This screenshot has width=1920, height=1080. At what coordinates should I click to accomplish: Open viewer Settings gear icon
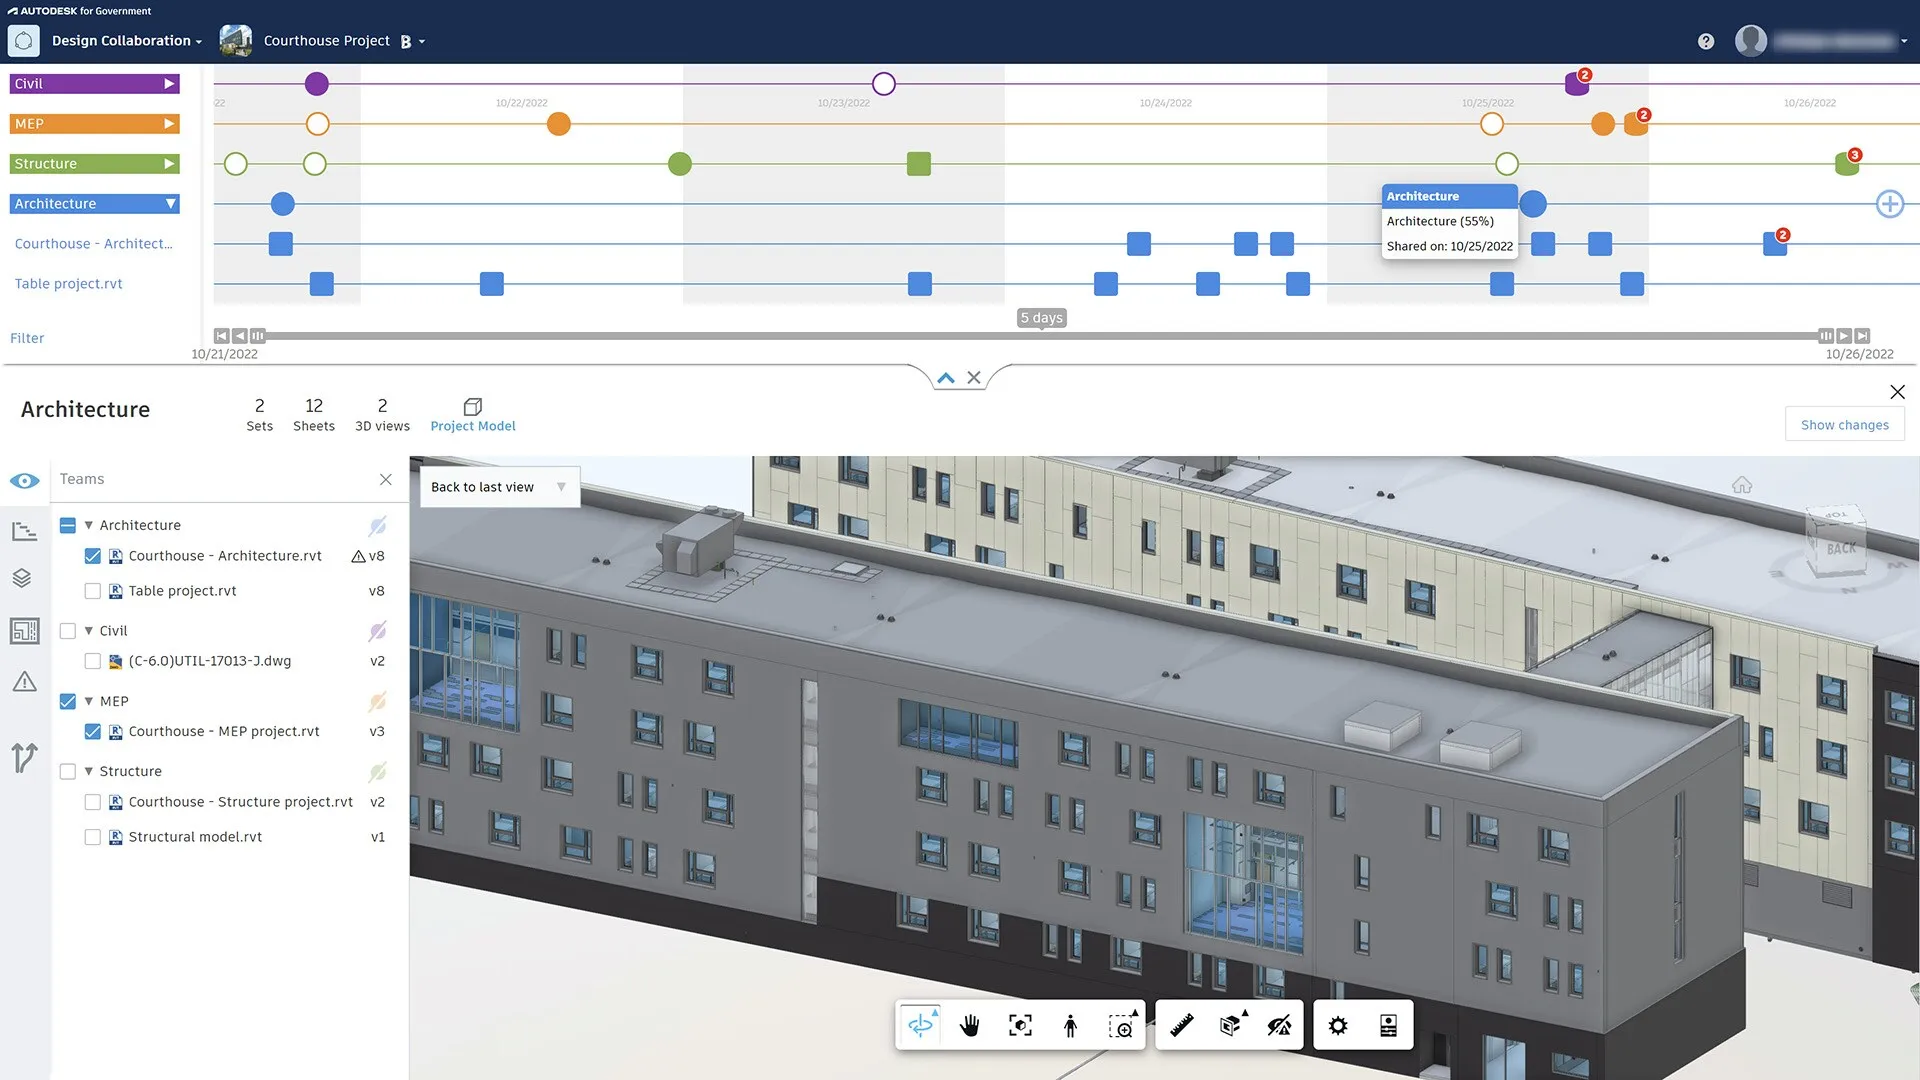pos(1338,1025)
